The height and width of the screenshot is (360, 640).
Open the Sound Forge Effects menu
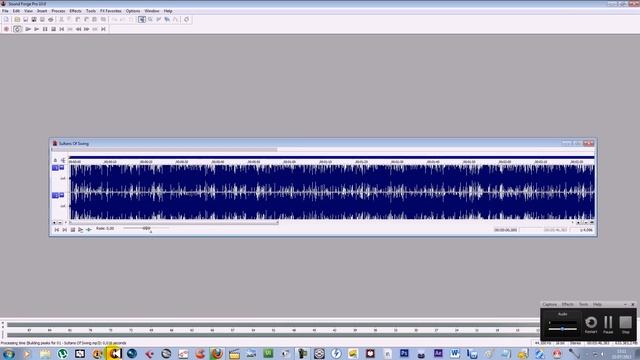coord(76,11)
